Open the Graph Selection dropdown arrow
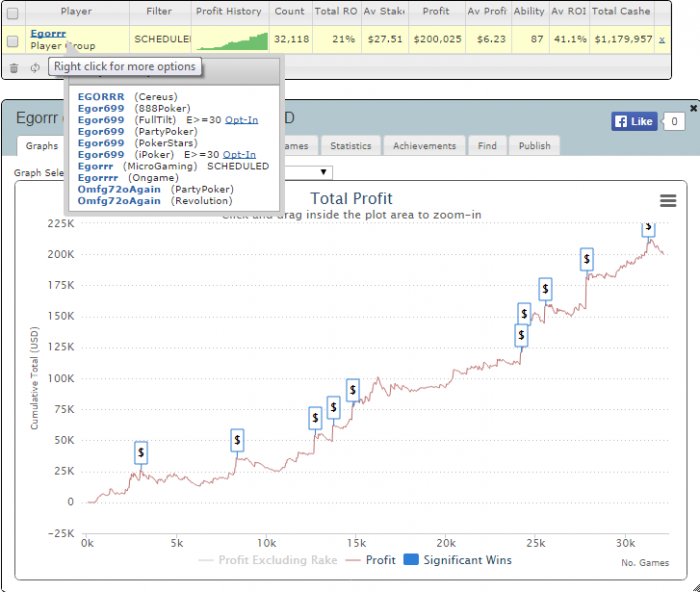The height and width of the screenshot is (592, 700). [x=324, y=172]
